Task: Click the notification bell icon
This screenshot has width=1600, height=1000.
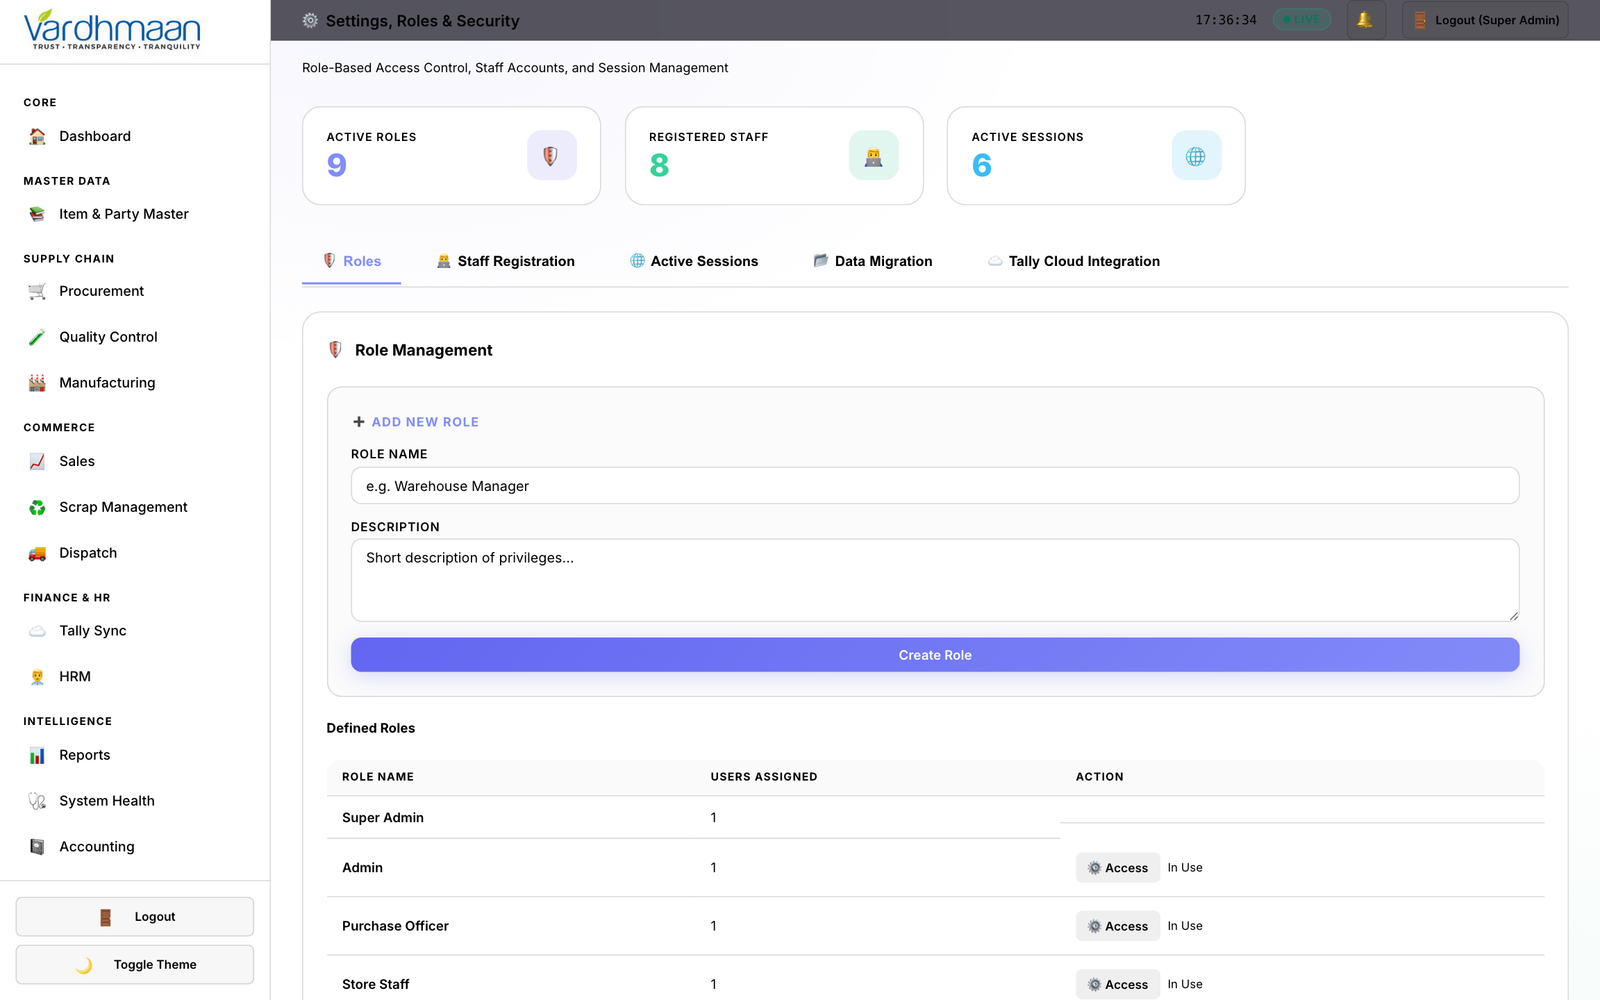Action: (1365, 20)
